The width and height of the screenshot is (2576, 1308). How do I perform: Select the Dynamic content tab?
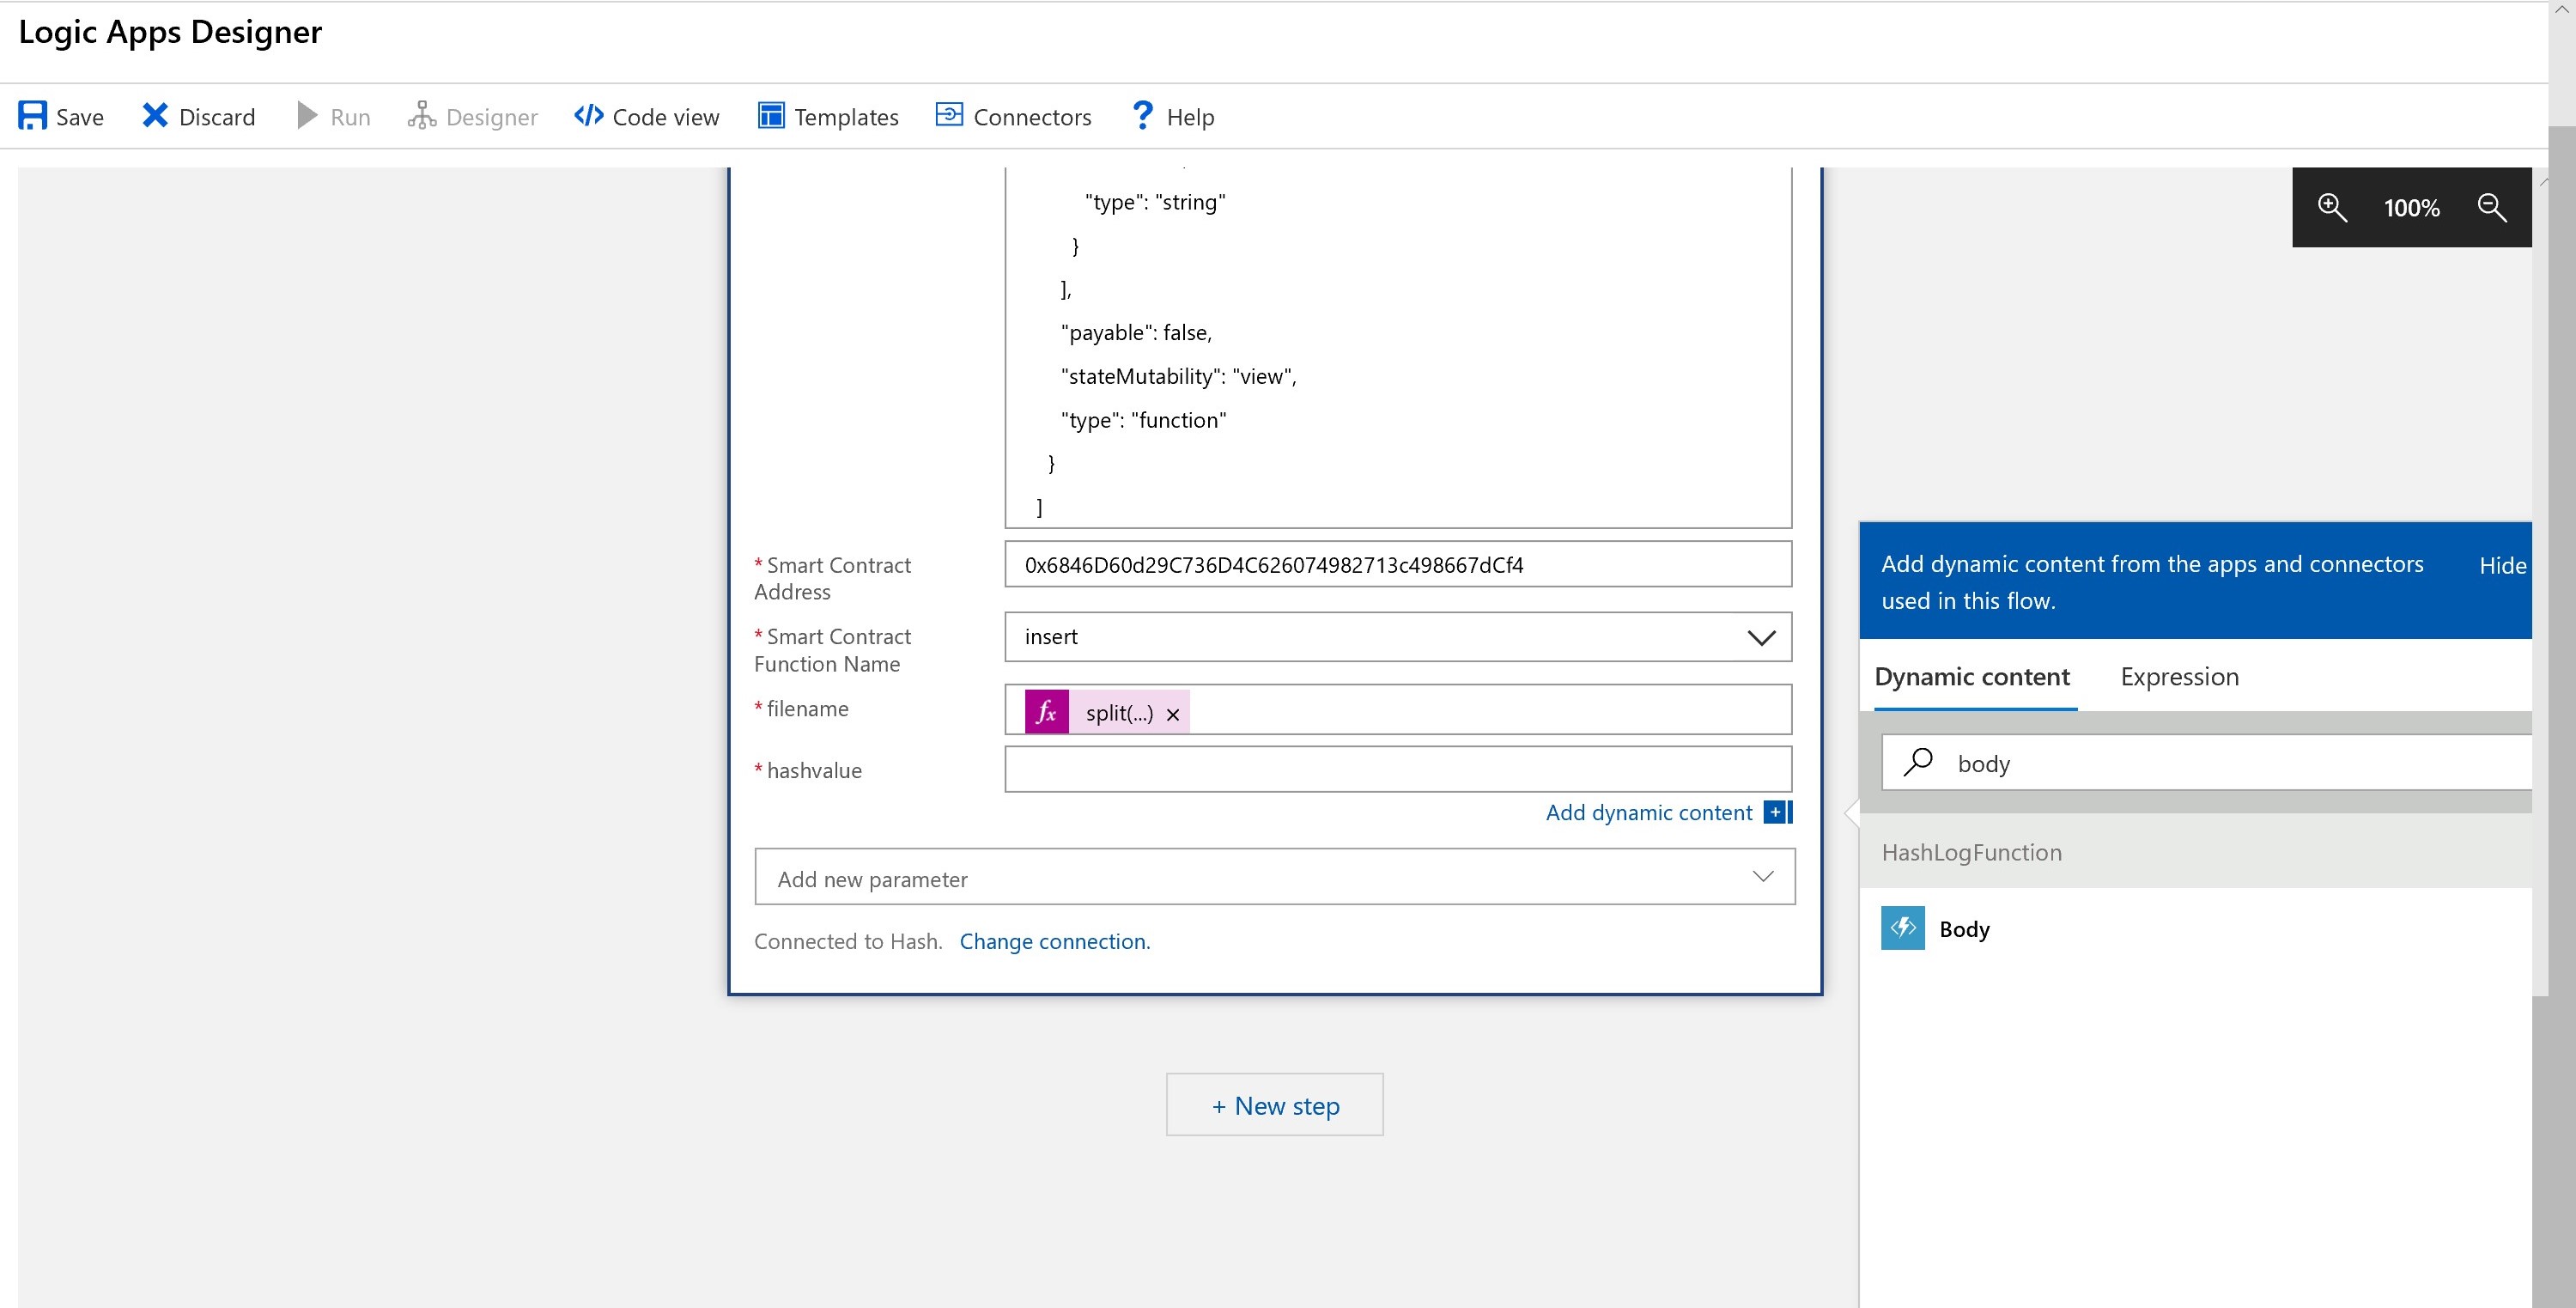[1971, 677]
